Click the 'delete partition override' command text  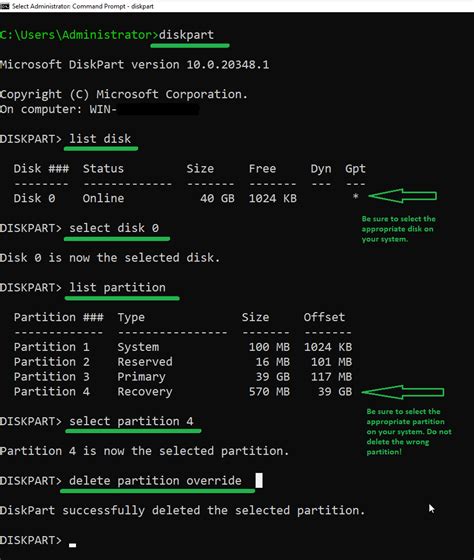click(155, 481)
